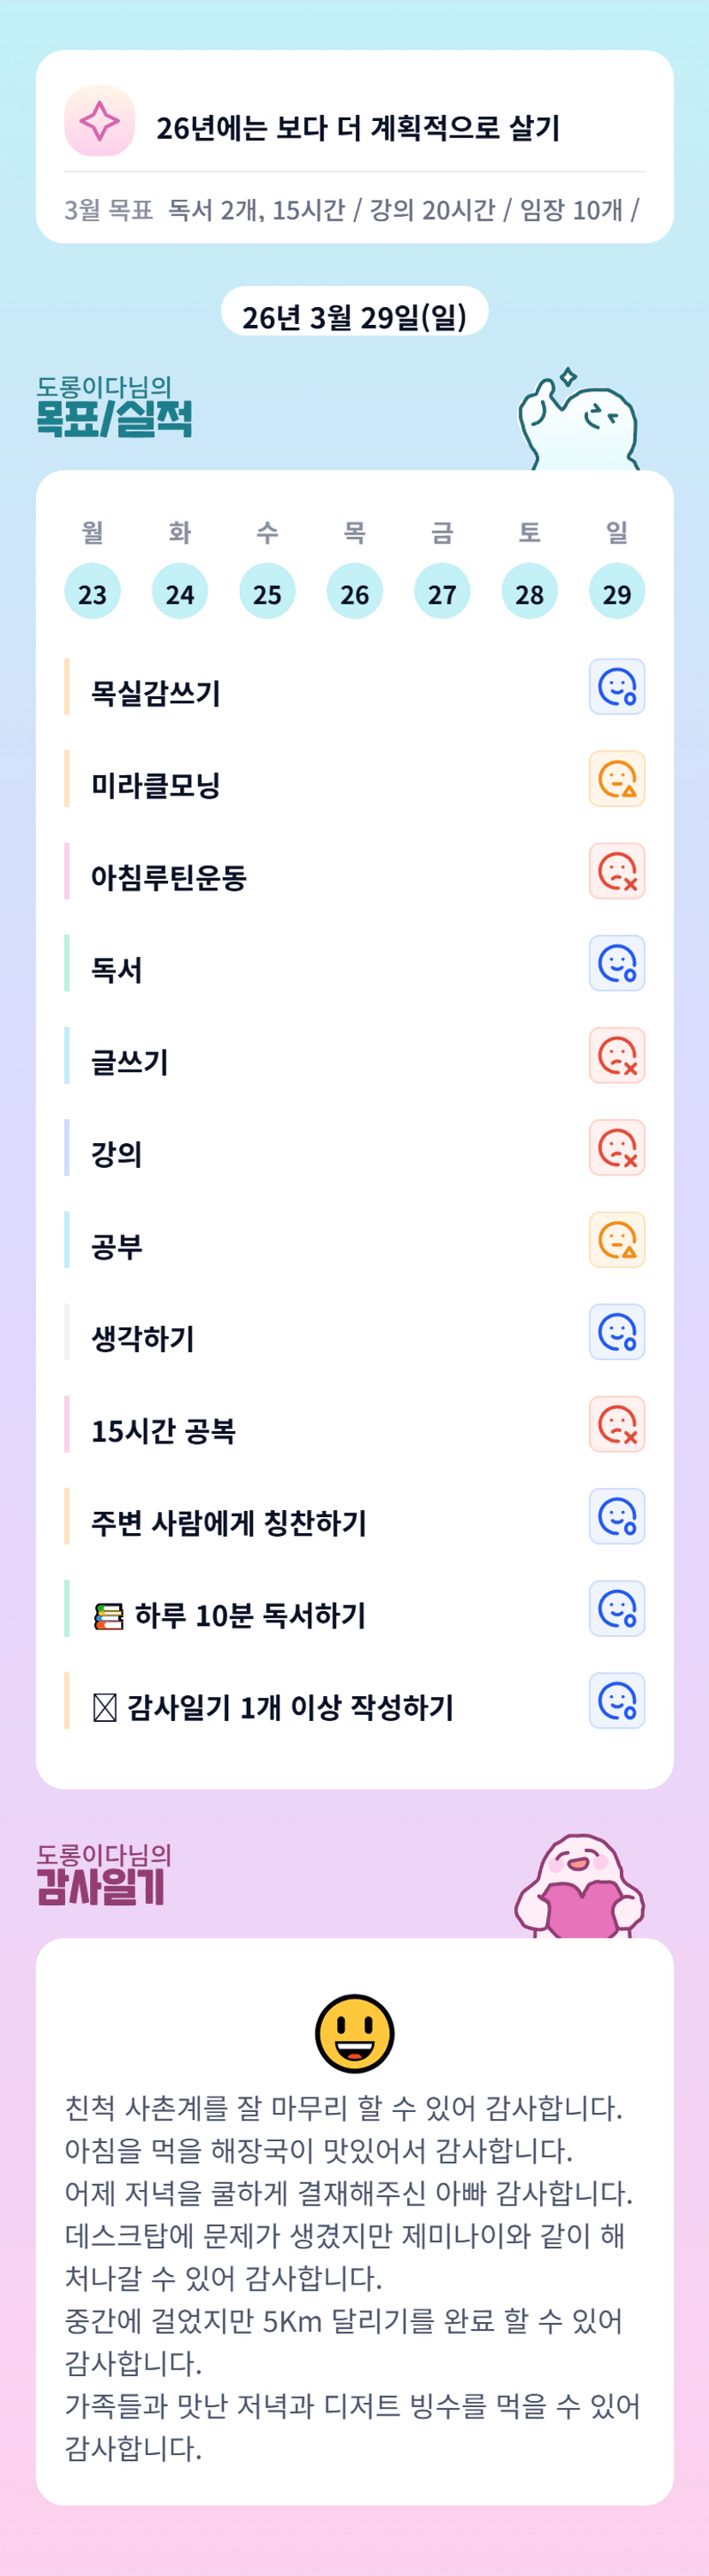This screenshot has width=709, height=2576.
Task: Click the pink sparkle star icon
Action: [99, 121]
